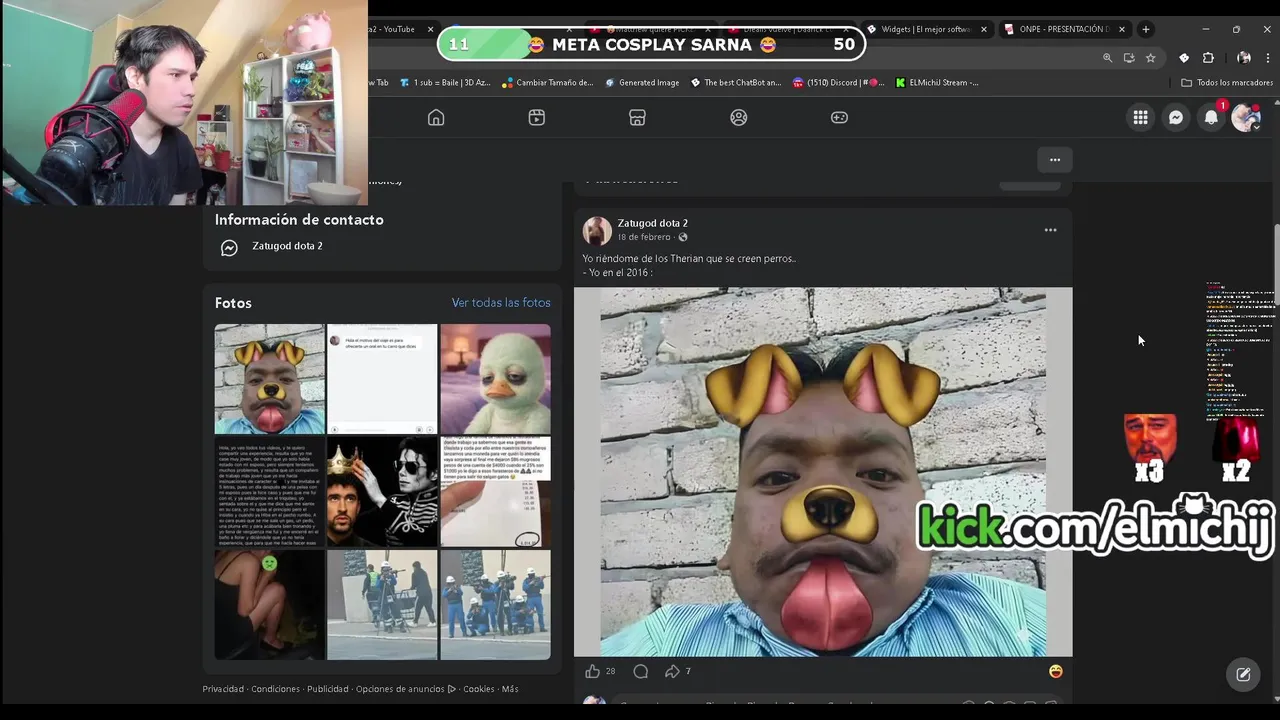Open the Facebook Gaming icon
This screenshot has width=1280, height=720.
(x=839, y=117)
